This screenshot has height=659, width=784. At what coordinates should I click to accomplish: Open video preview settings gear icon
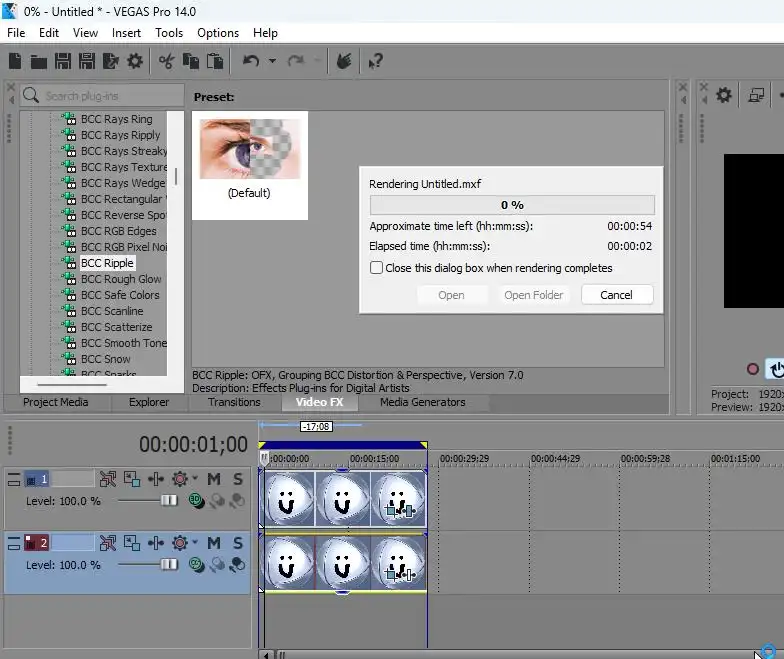724,94
